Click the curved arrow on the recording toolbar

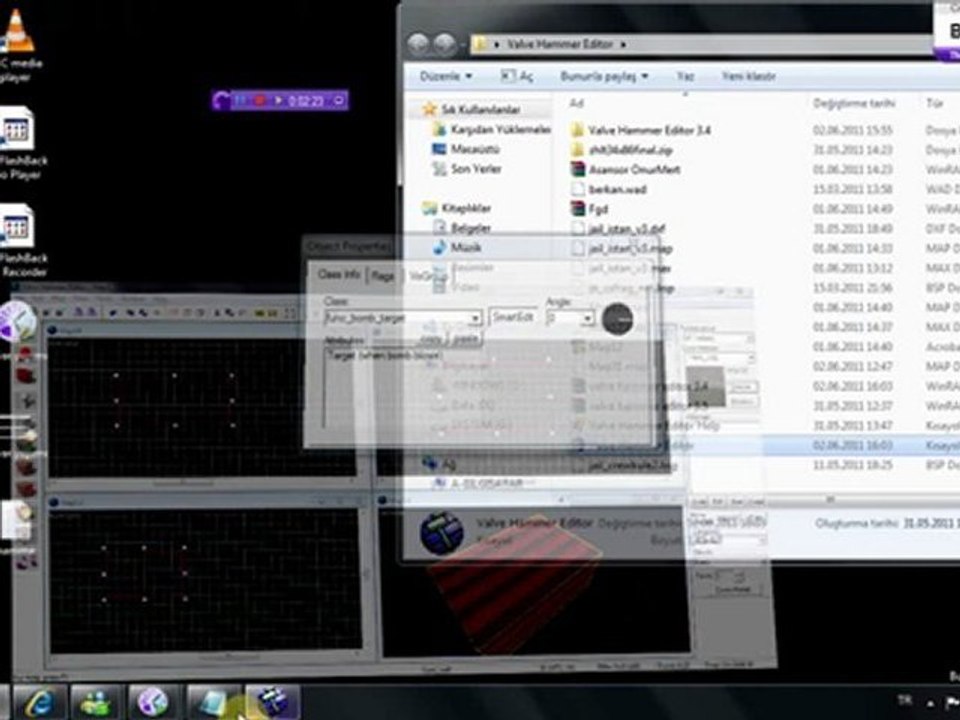point(222,100)
